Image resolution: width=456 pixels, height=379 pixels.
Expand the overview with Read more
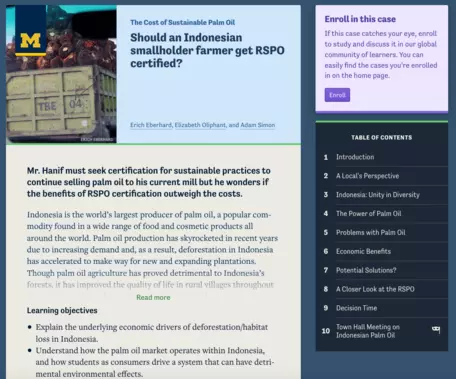[x=153, y=297]
